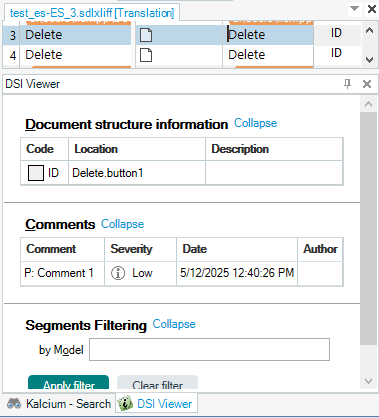Collapse the Segments Filtering section

174,324
